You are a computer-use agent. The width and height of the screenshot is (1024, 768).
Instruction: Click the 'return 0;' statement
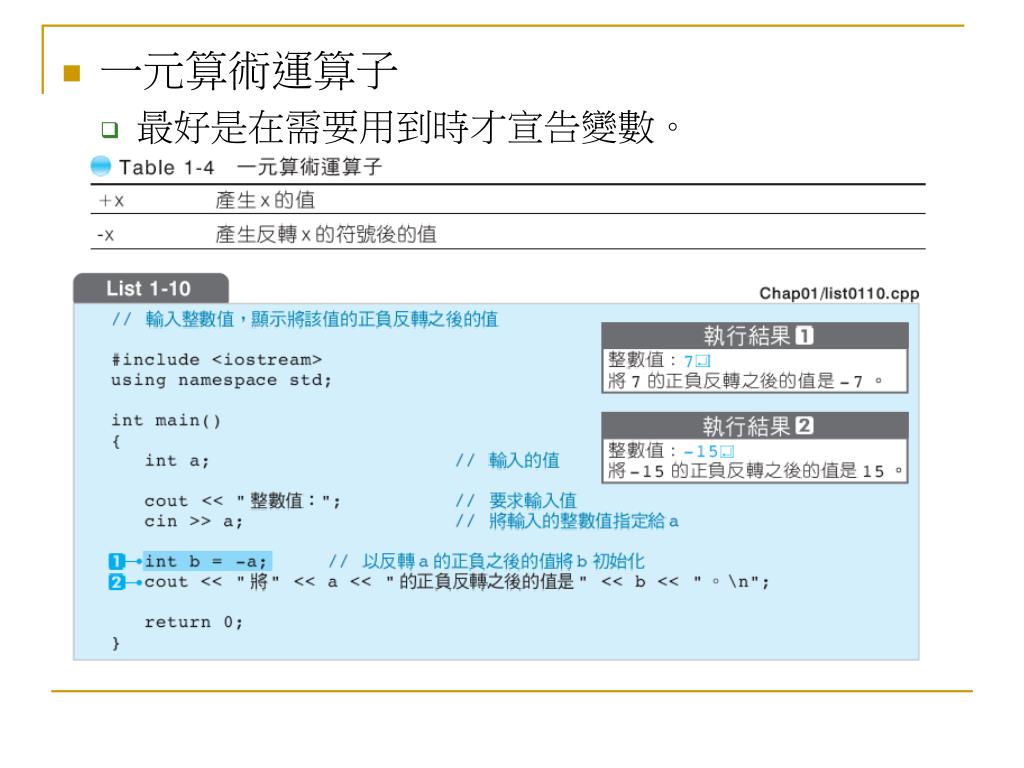point(193,622)
